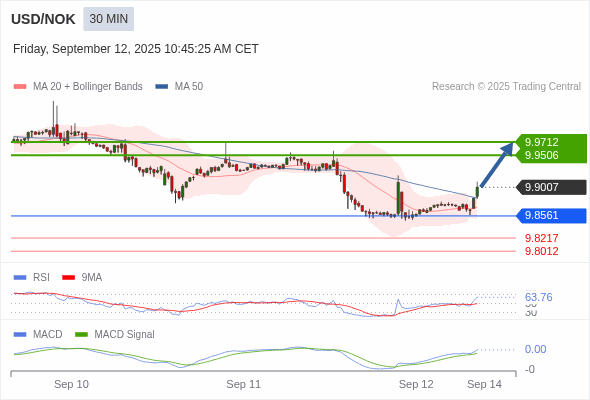This screenshot has height=400, width=590.
Task: Click the red 9MA legend swatch
Action: coord(68,278)
